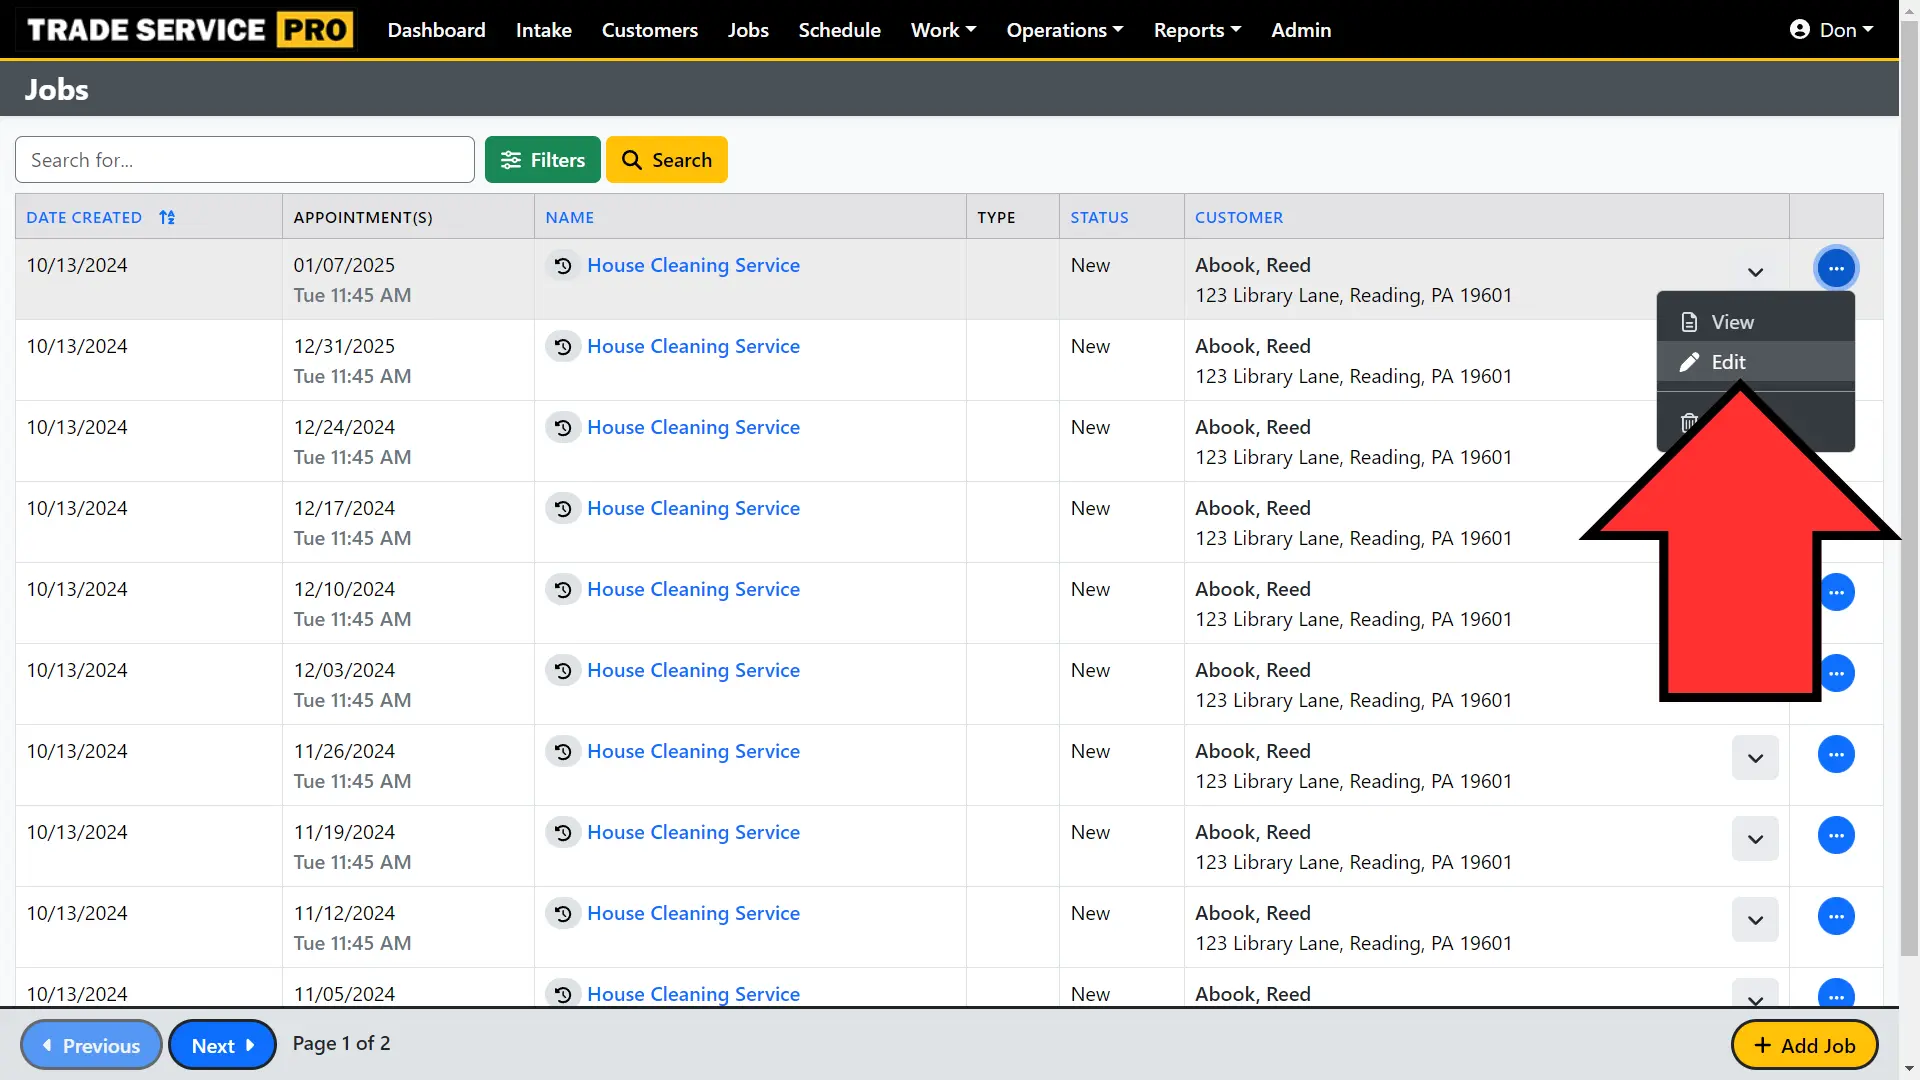Click the pencil Edit option in the context menu
The image size is (1920, 1080).
[x=1727, y=363]
